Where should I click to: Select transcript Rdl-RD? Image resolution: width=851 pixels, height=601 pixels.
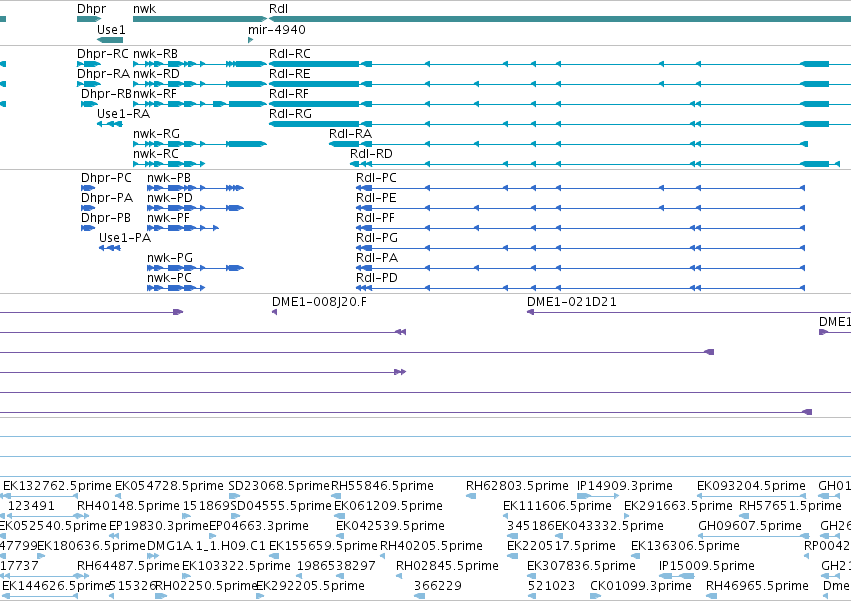[x=371, y=154]
